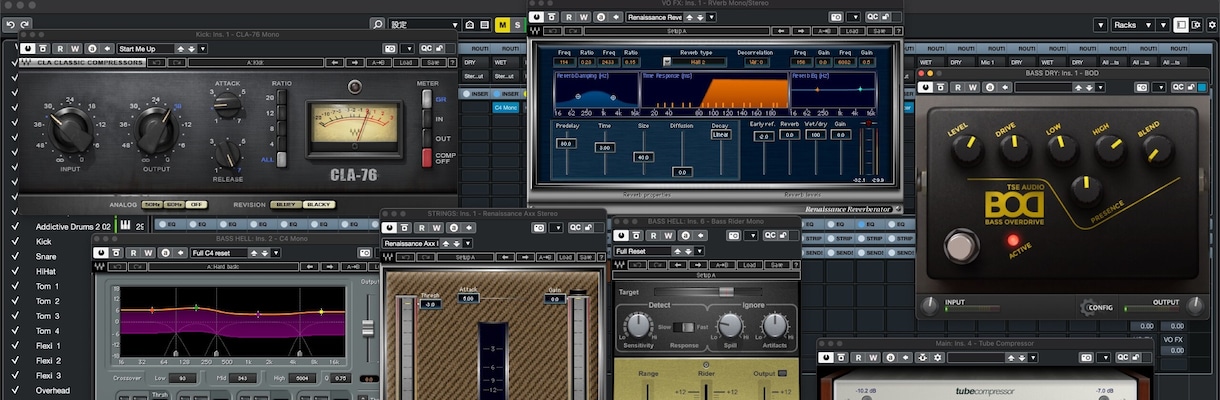Turn the CLA-76 INPUT knob
The image size is (1220, 400).
tap(70, 128)
